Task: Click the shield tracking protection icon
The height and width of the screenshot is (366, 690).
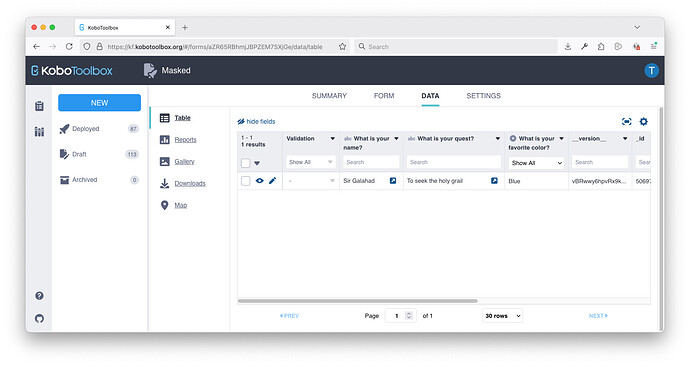Action: [x=87, y=47]
